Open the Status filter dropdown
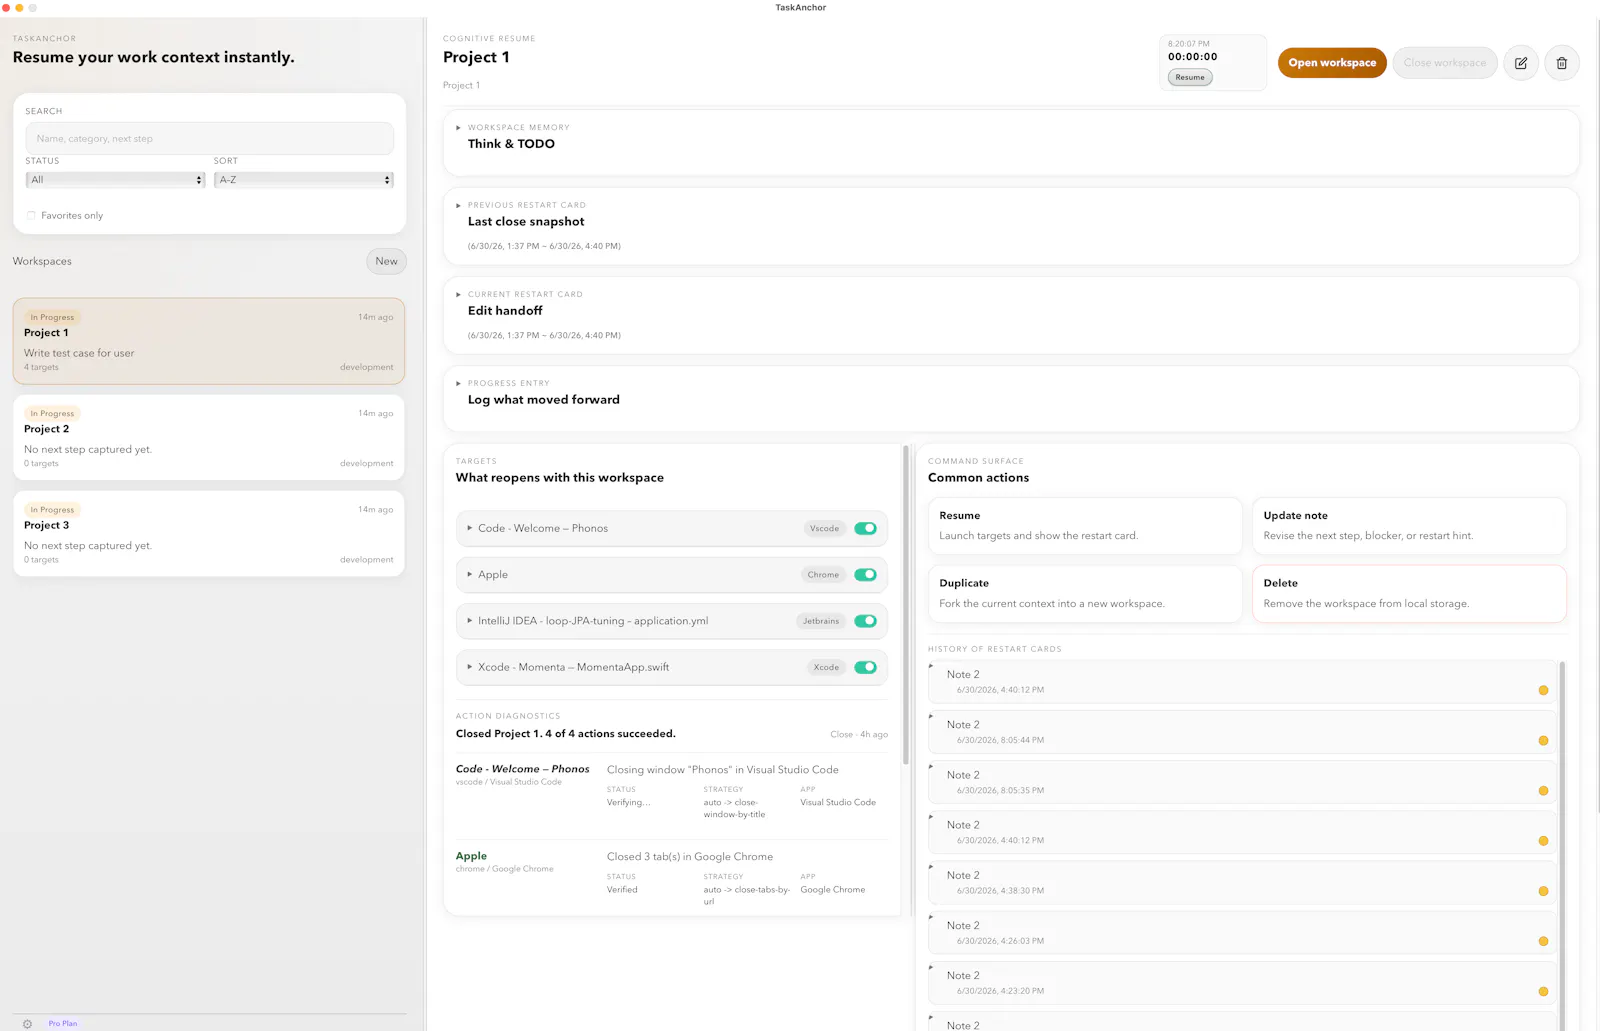 (x=115, y=180)
